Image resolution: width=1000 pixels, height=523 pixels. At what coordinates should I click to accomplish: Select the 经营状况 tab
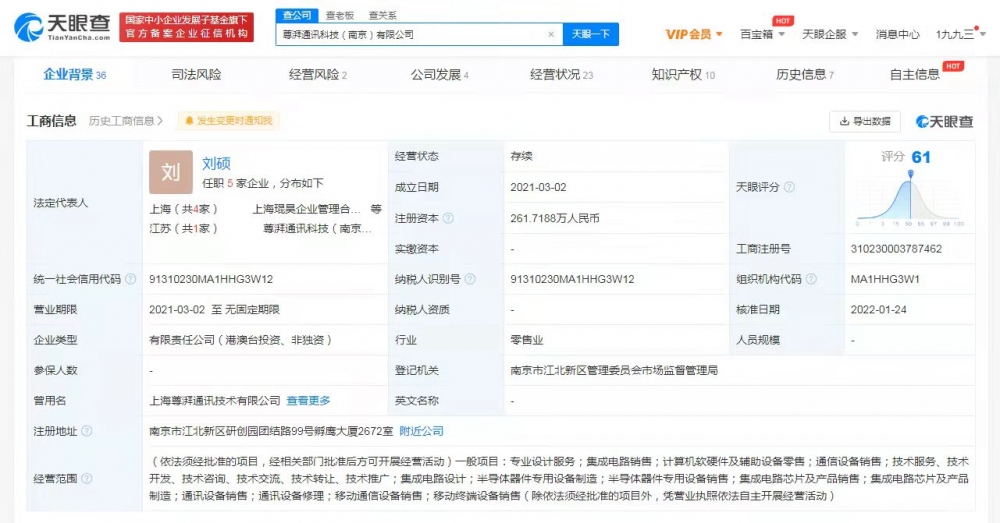[561, 75]
